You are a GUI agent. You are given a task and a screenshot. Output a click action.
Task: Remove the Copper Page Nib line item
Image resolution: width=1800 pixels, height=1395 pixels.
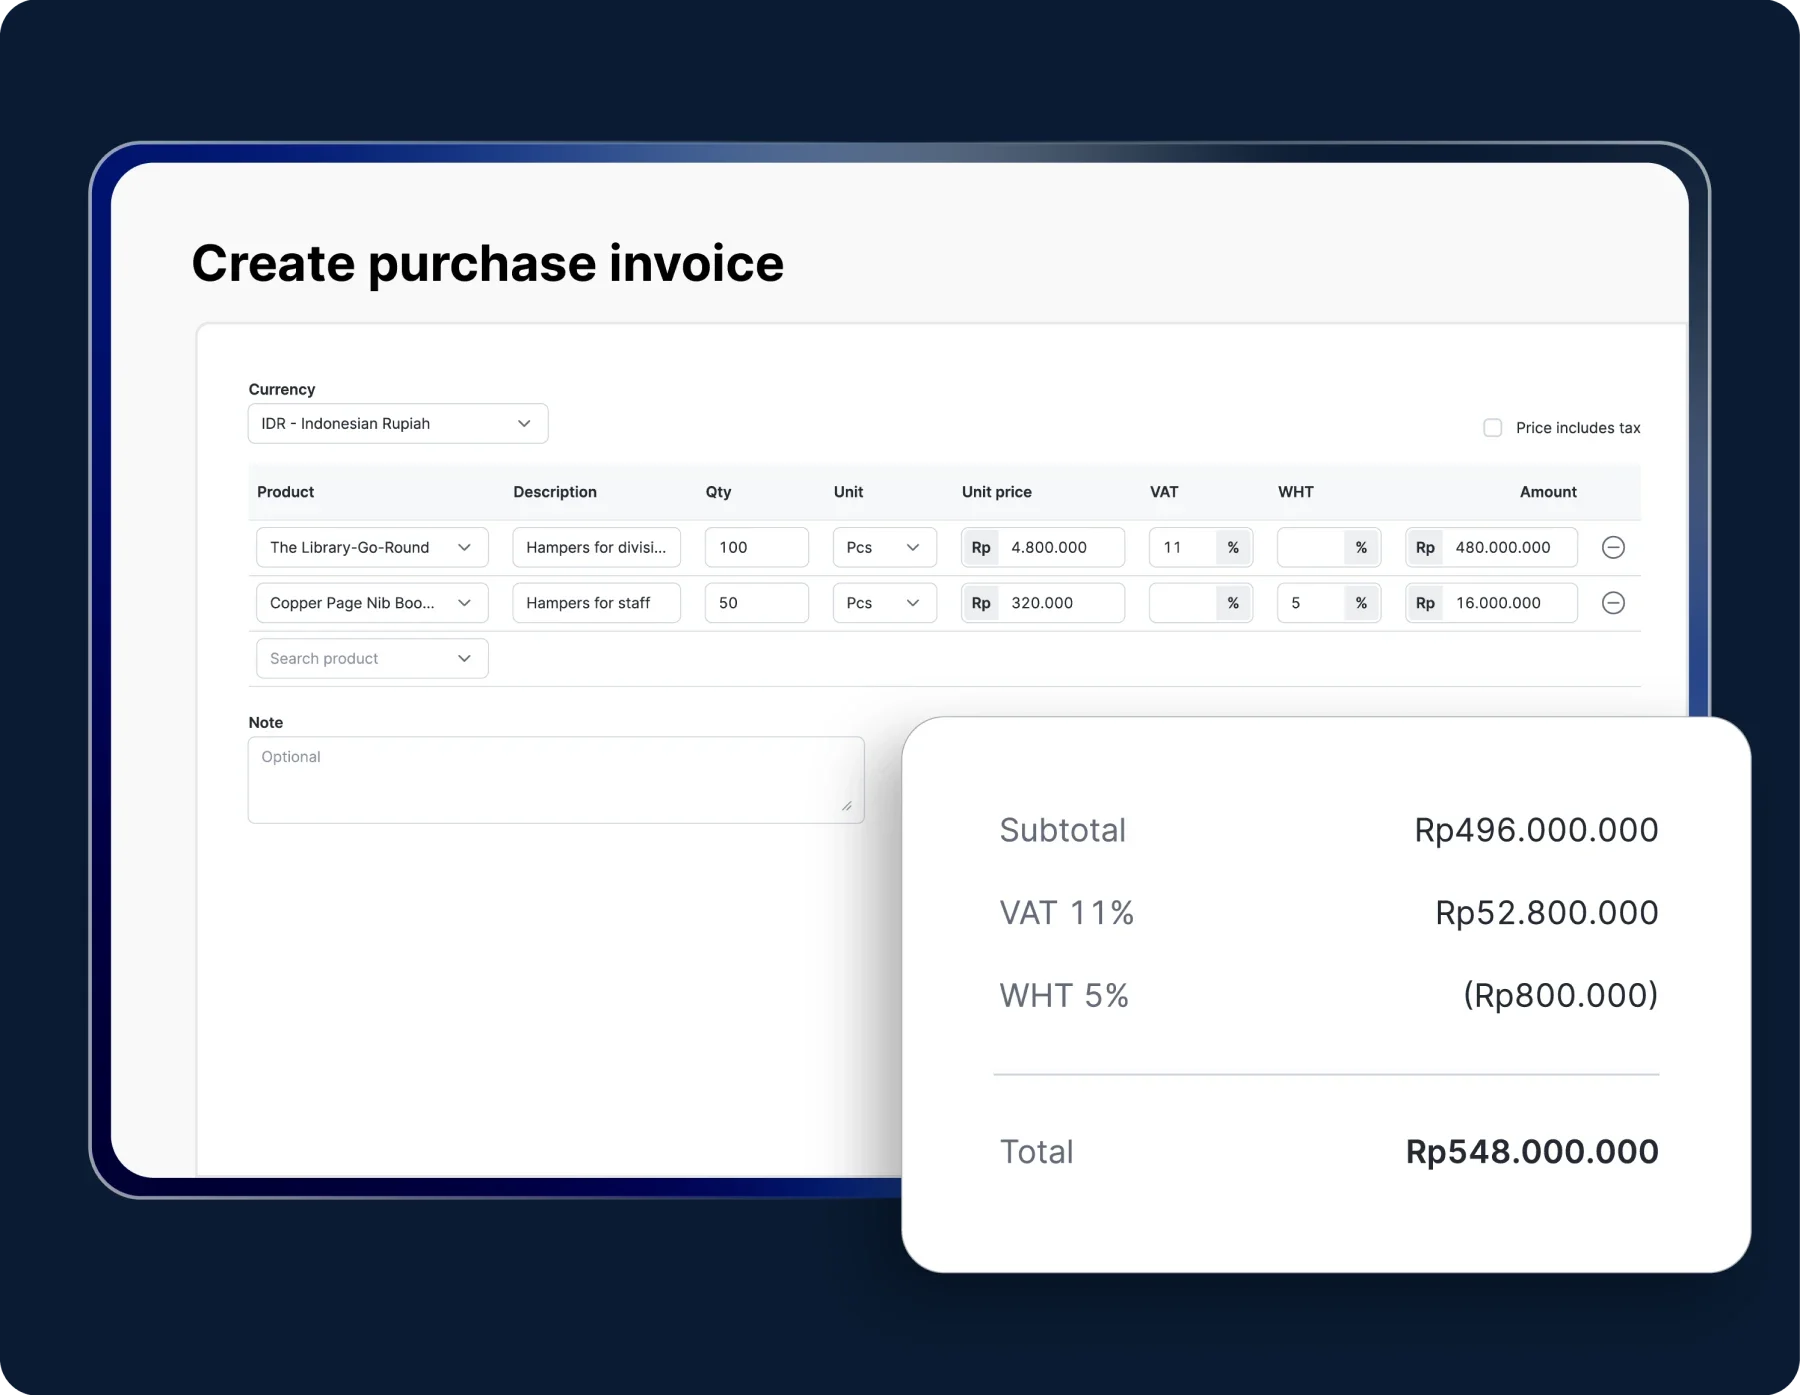click(1612, 603)
